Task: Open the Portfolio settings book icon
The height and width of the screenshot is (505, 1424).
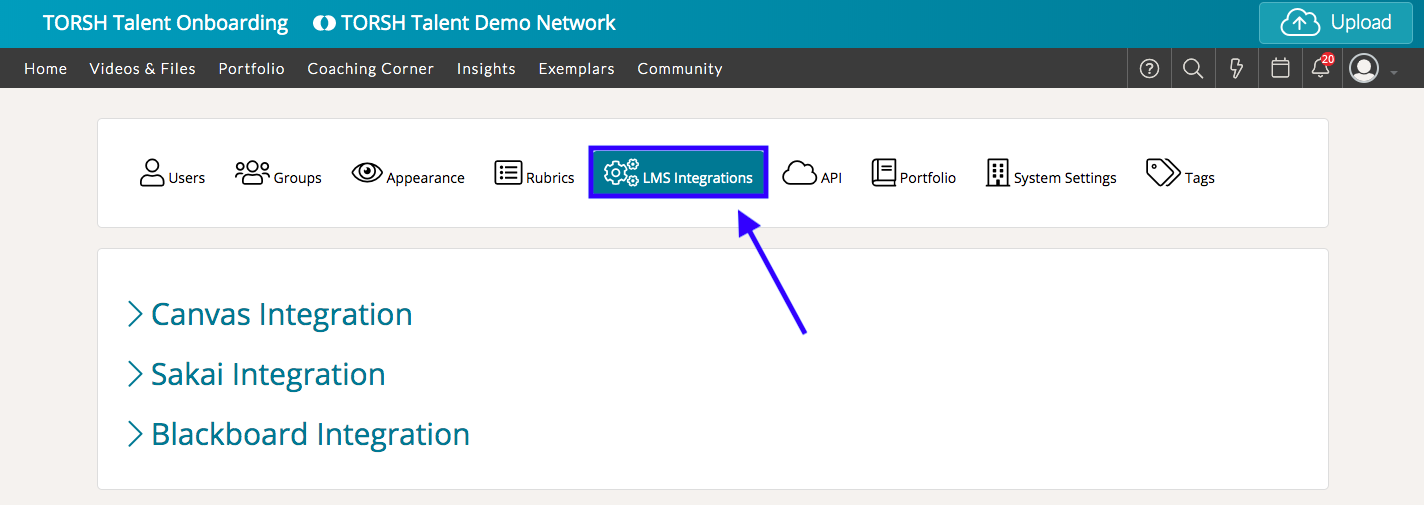Action: [x=914, y=174]
